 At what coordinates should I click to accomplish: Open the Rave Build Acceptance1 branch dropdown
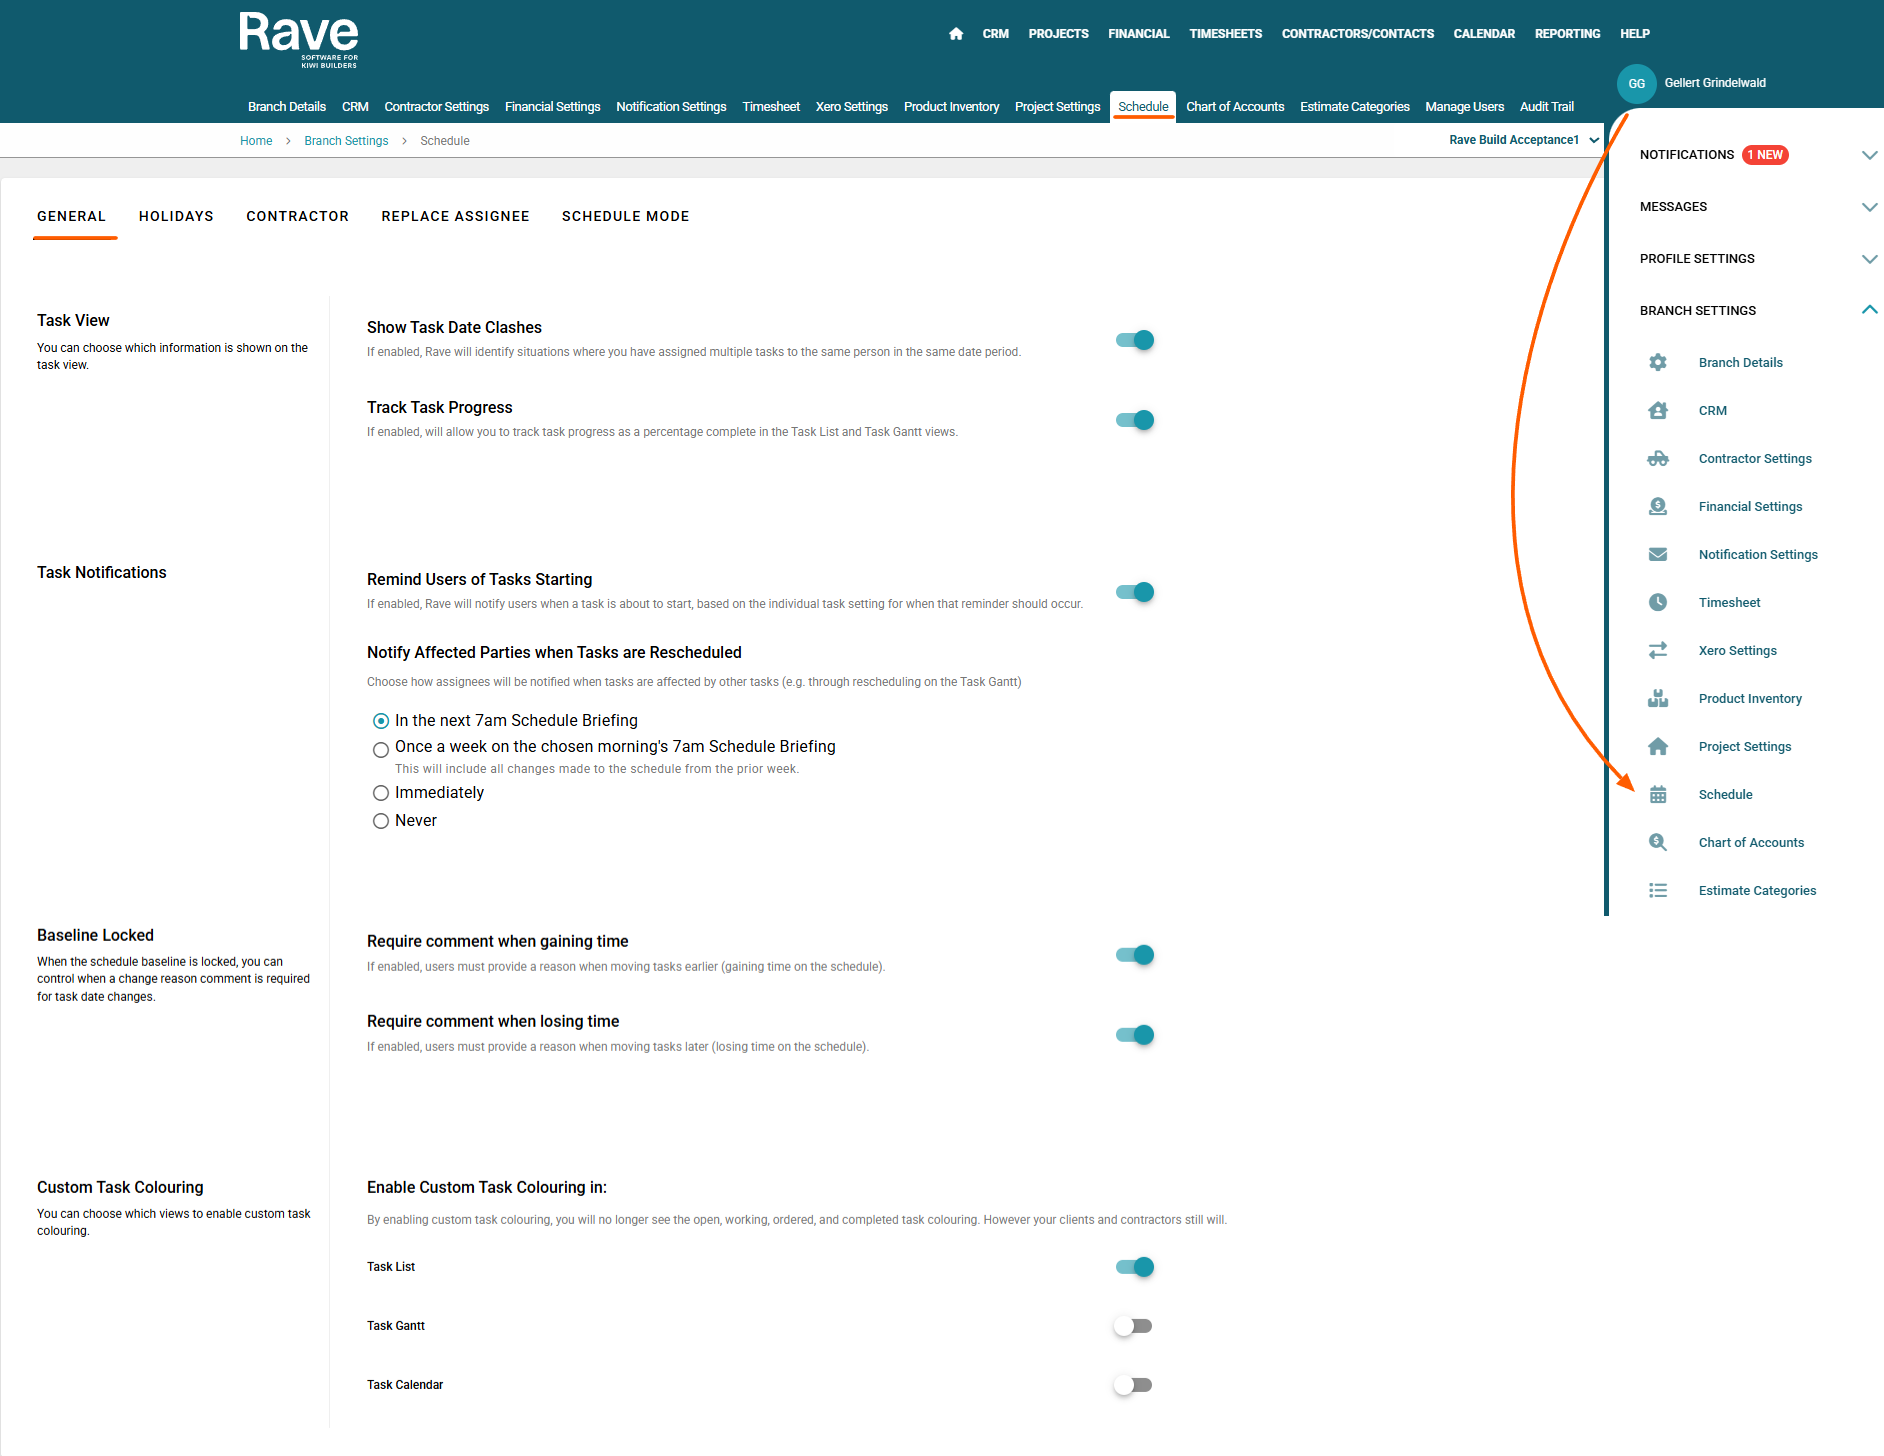coord(1523,140)
